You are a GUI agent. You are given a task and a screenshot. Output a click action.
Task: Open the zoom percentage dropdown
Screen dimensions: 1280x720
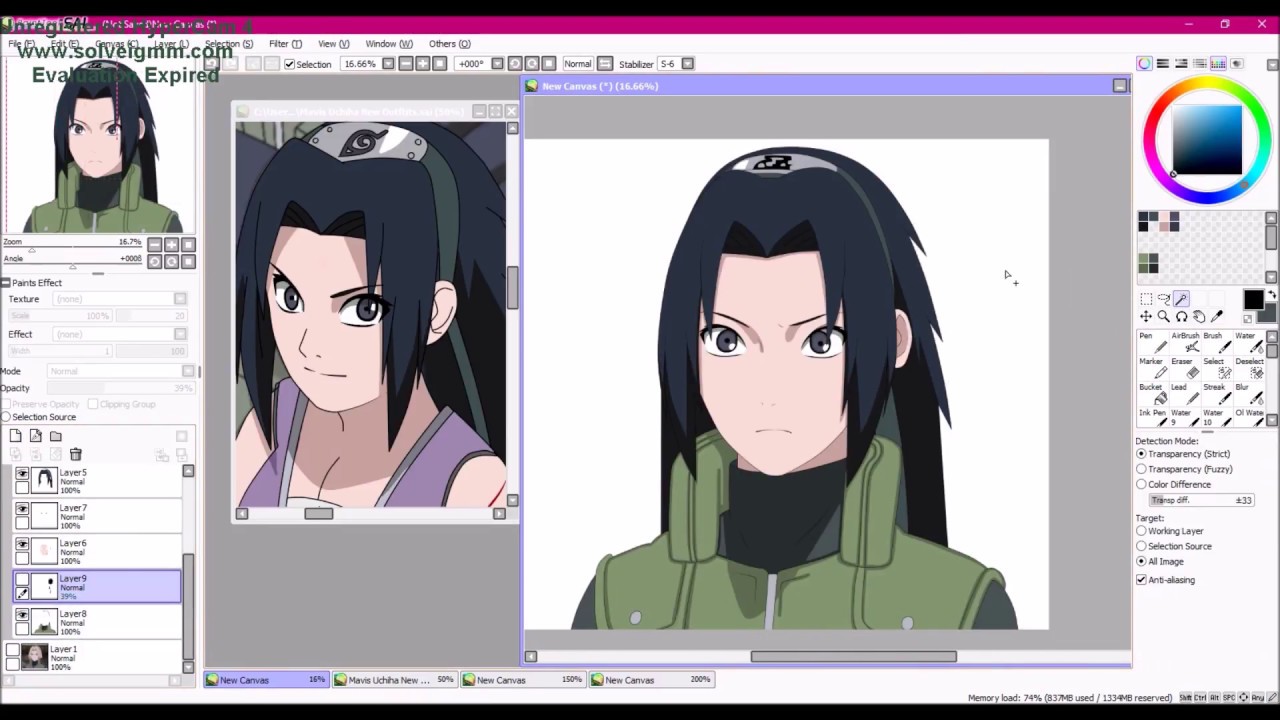pos(388,64)
